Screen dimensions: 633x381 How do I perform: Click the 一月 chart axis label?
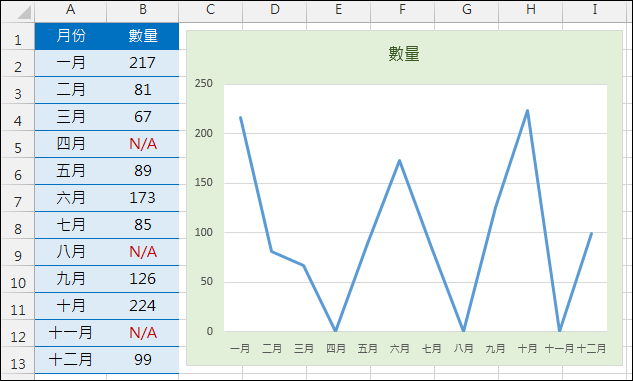click(x=240, y=348)
